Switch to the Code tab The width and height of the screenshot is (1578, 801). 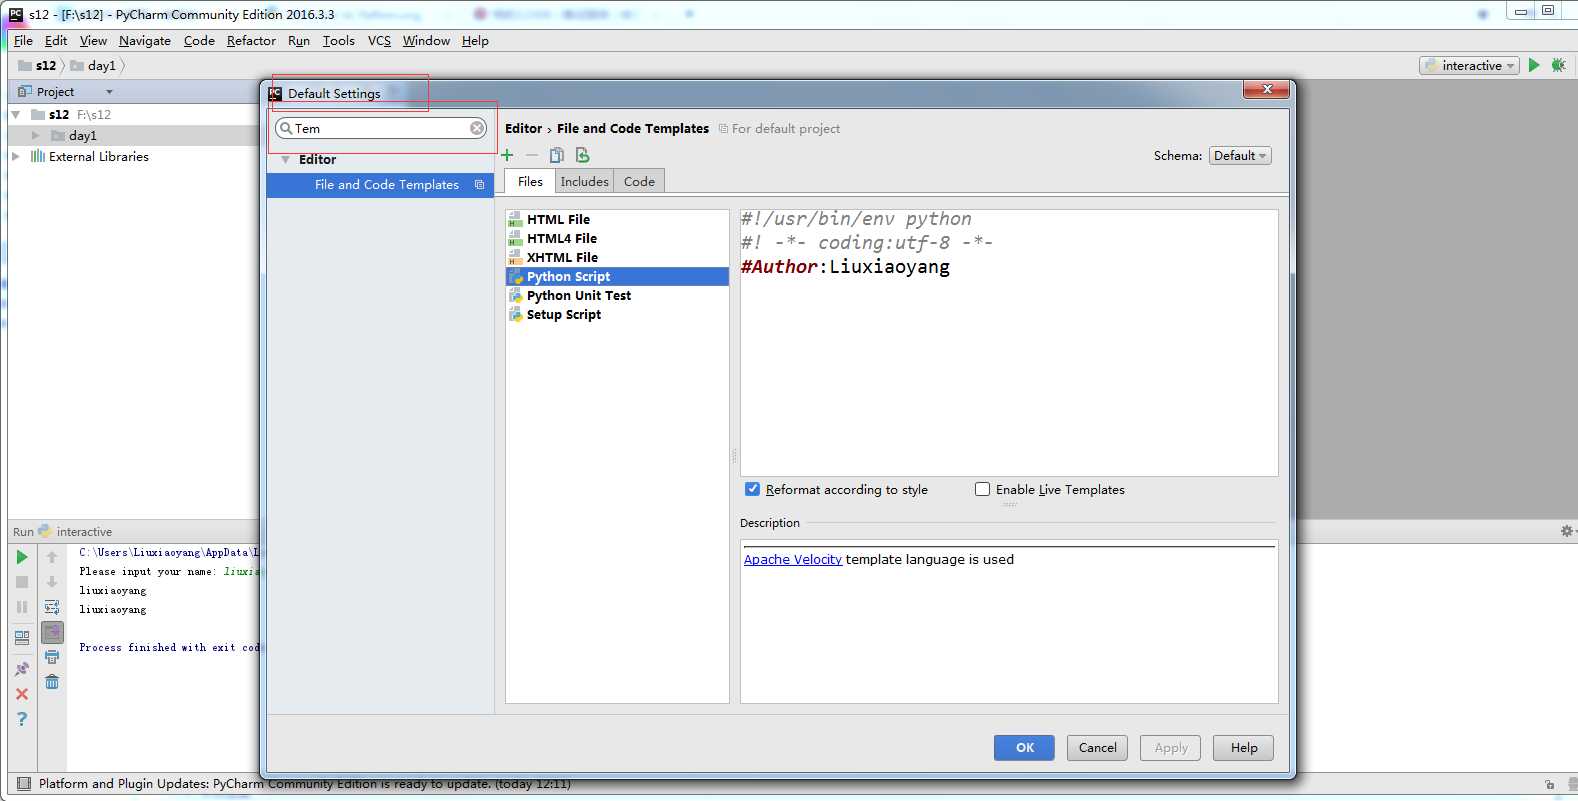click(639, 181)
